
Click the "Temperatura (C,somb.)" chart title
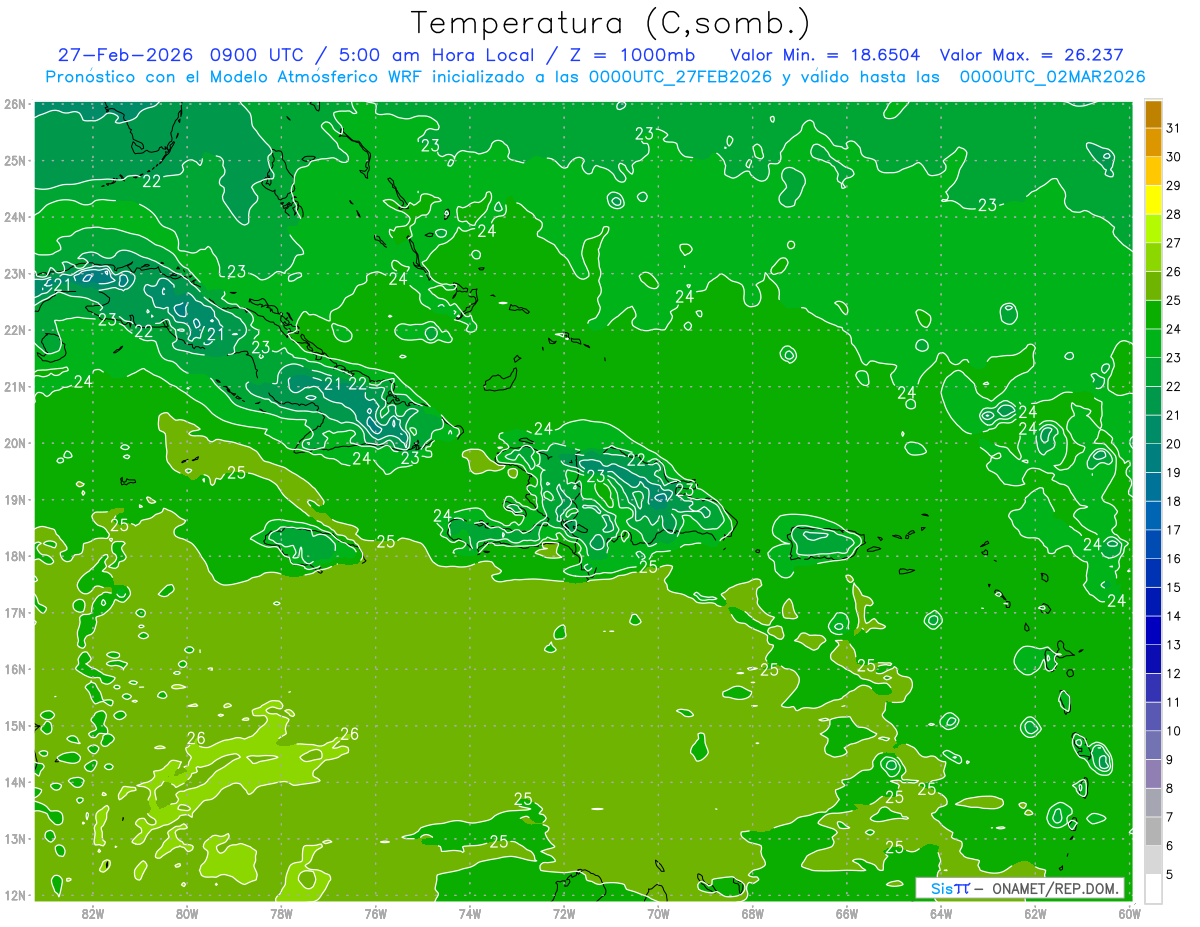click(610, 23)
